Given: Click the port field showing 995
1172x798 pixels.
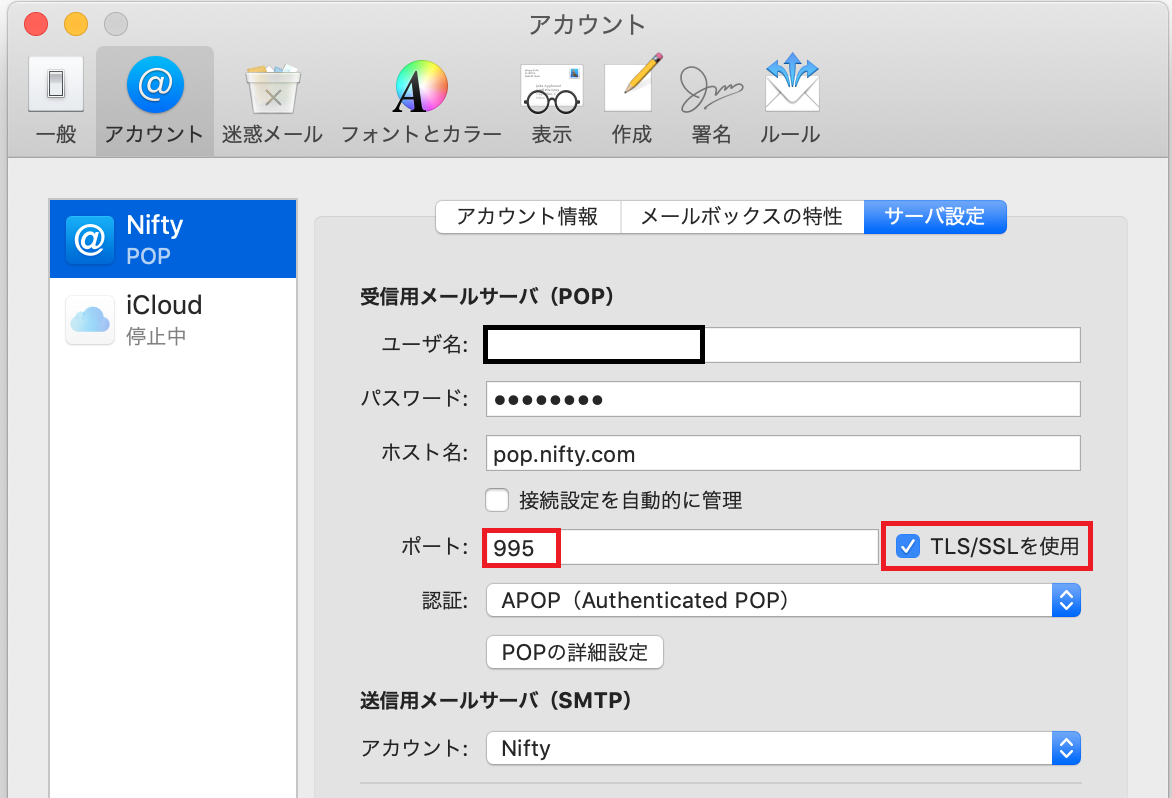Looking at the screenshot, I should pos(680,548).
